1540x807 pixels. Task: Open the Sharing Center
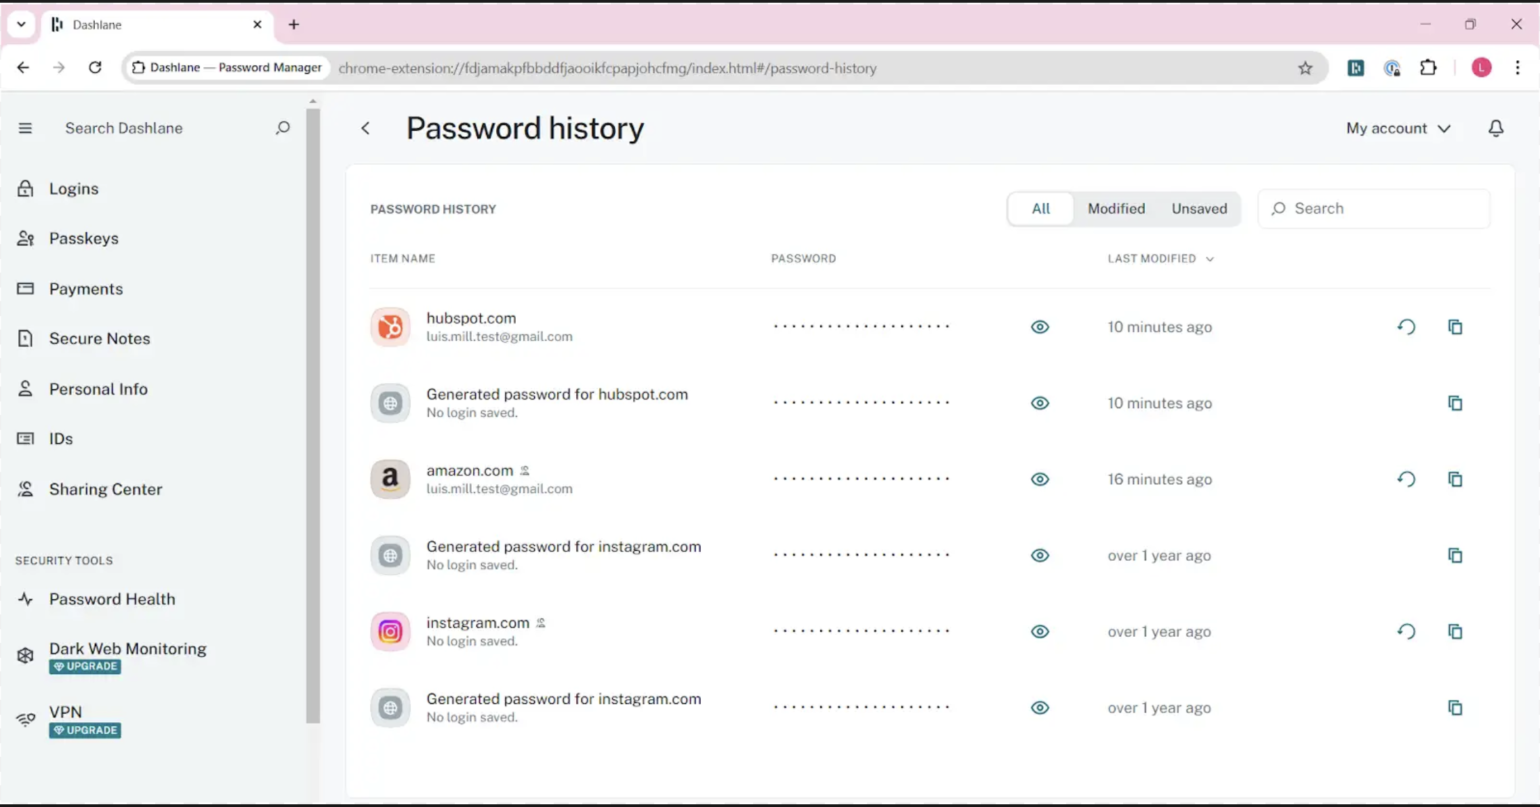[x=105, y=489]
